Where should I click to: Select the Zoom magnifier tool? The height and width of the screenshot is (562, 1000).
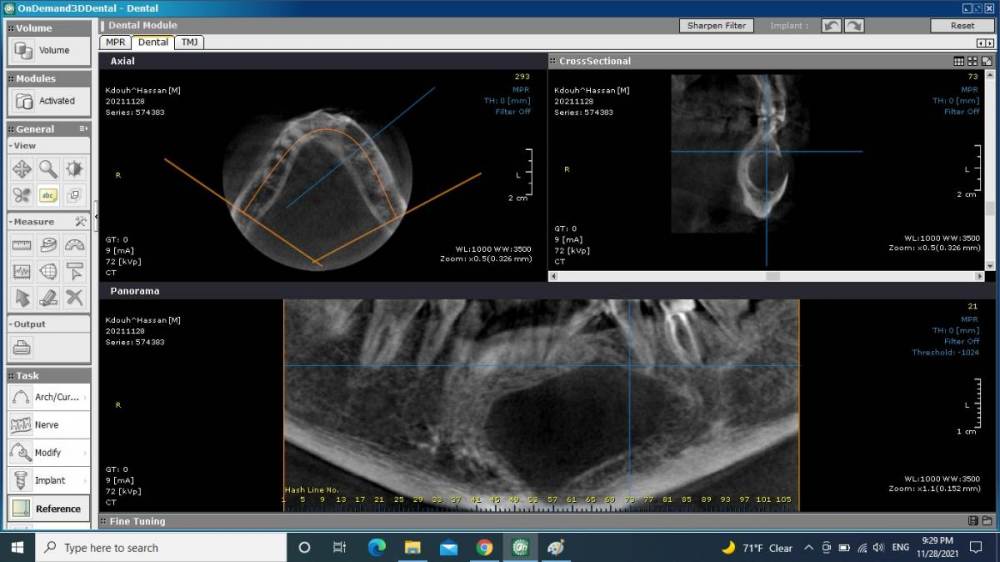48,169
